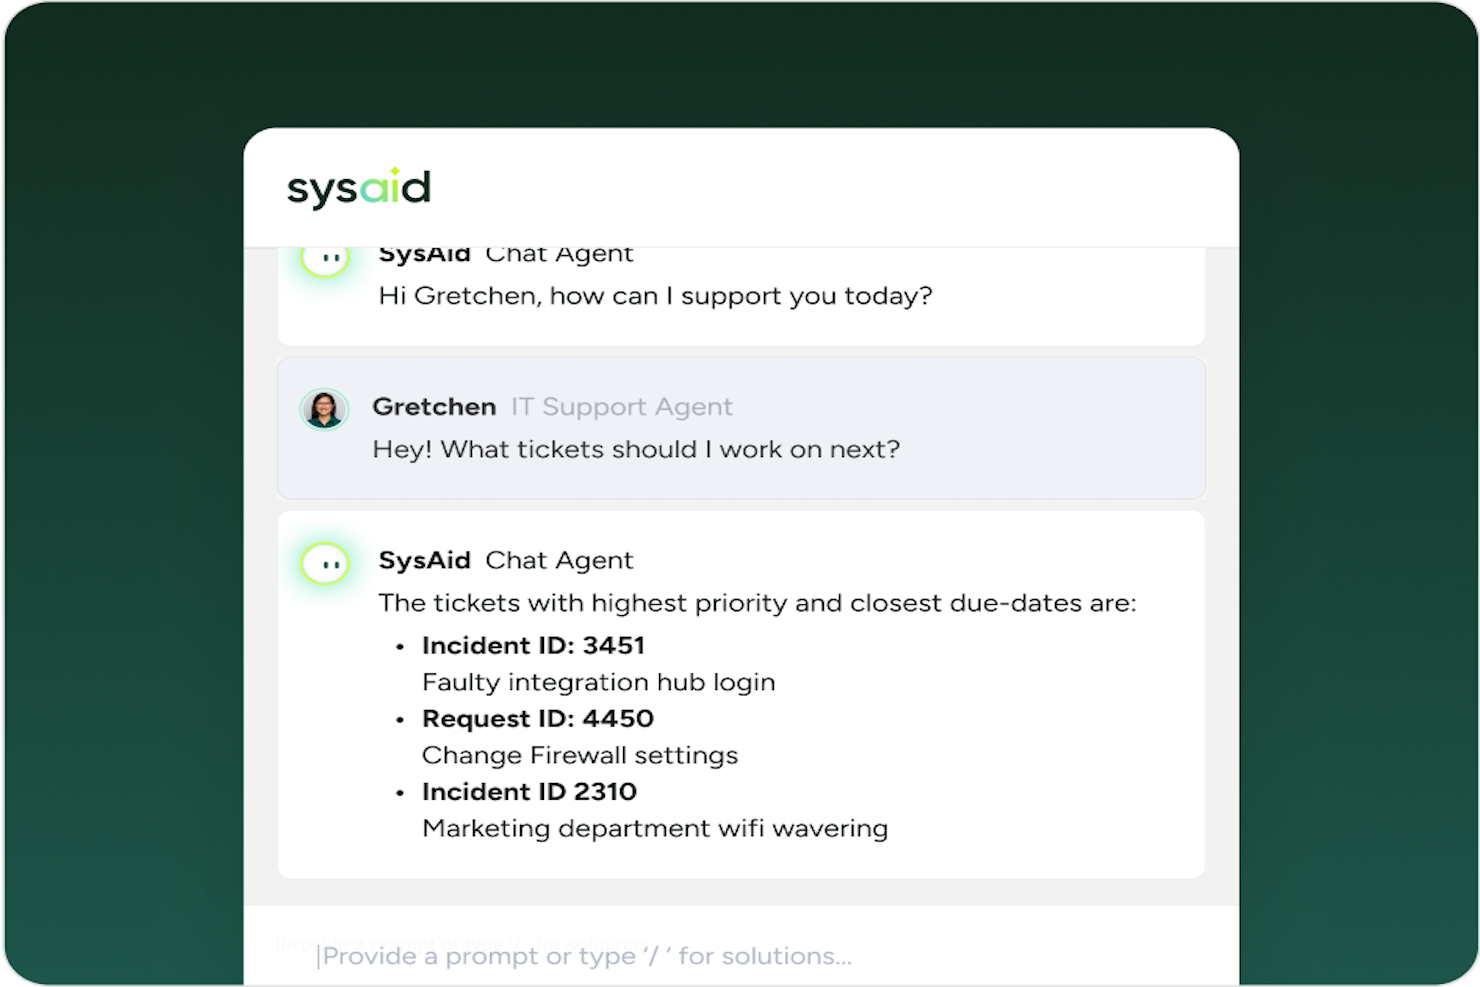The image size is (1480, 987).
Task: Click the 'Marketing department wifi wavering' item
Action: (x=655, y=828)
